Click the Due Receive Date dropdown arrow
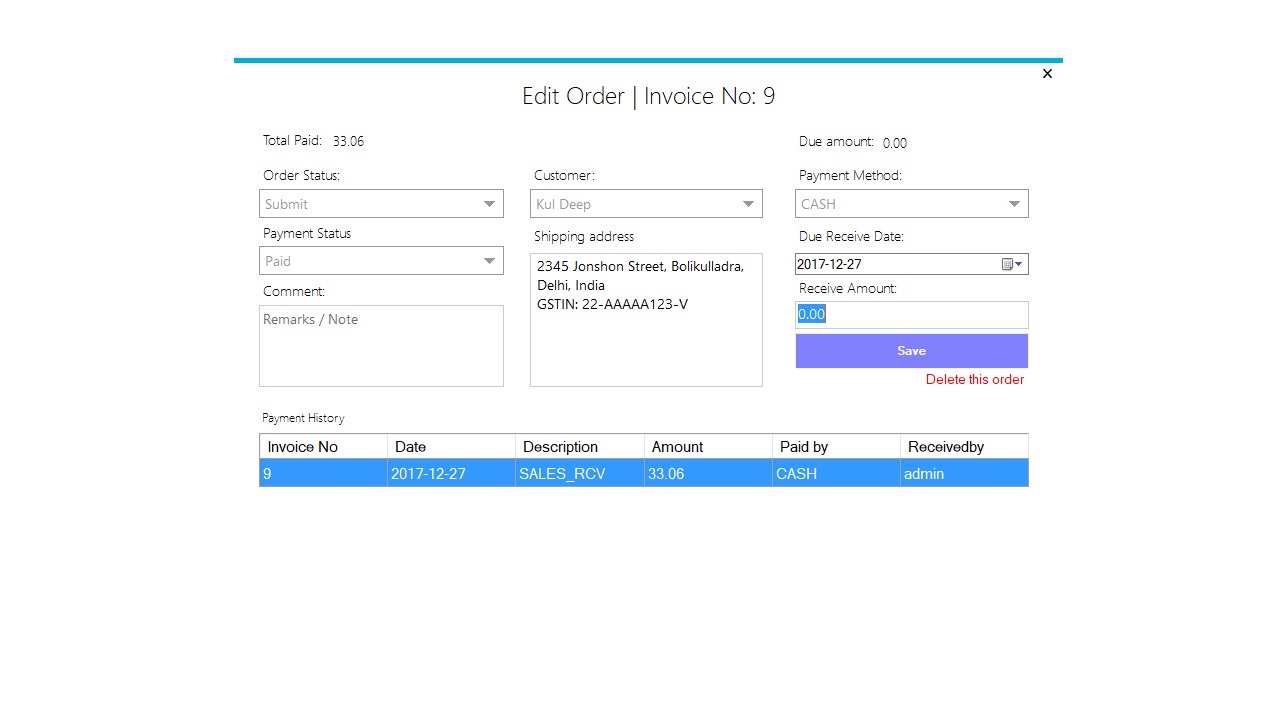 (1020, 264)
